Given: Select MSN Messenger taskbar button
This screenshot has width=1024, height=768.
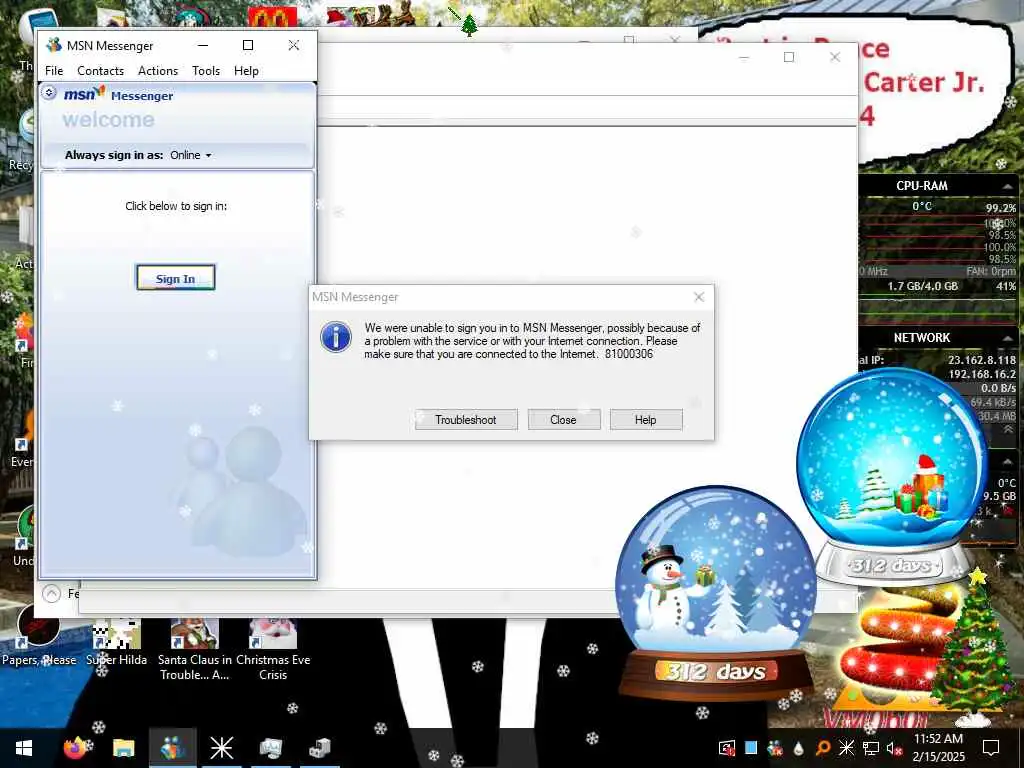Looking at the screenshot, I should point(172,748).
